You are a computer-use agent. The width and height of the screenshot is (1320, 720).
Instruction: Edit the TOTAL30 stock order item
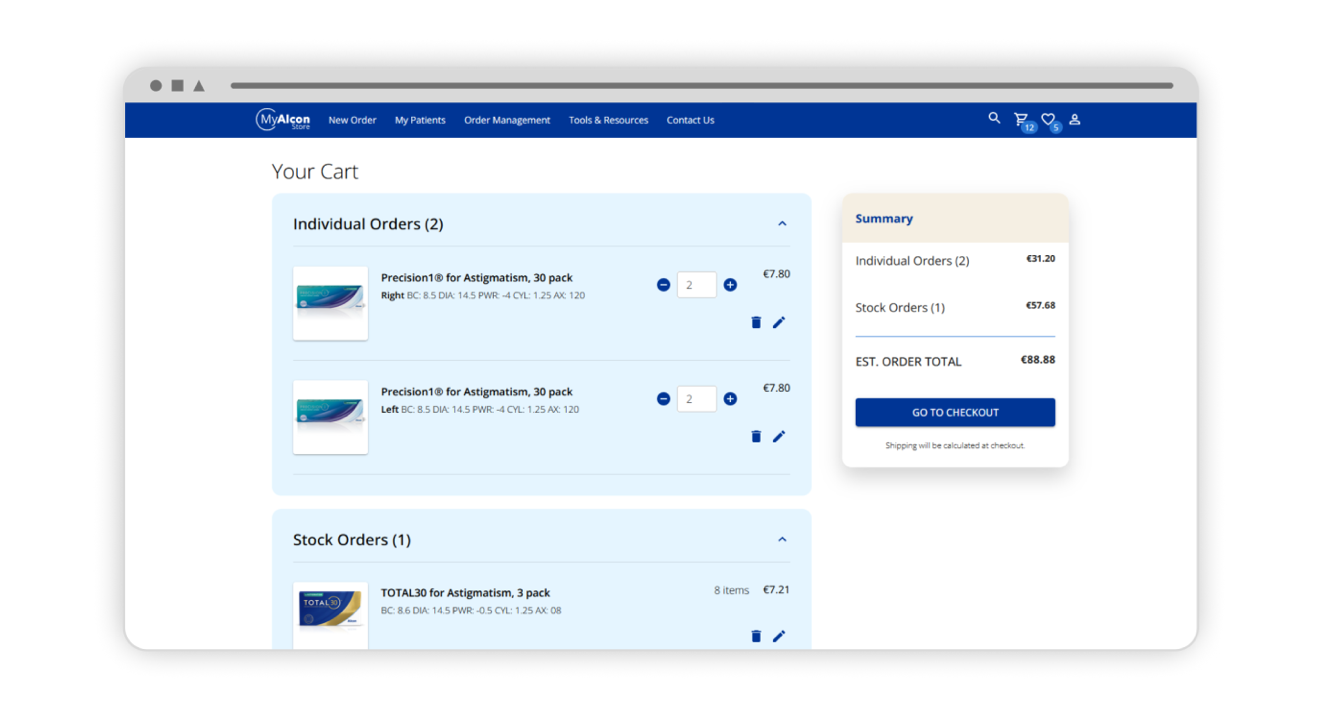[779, 636]
